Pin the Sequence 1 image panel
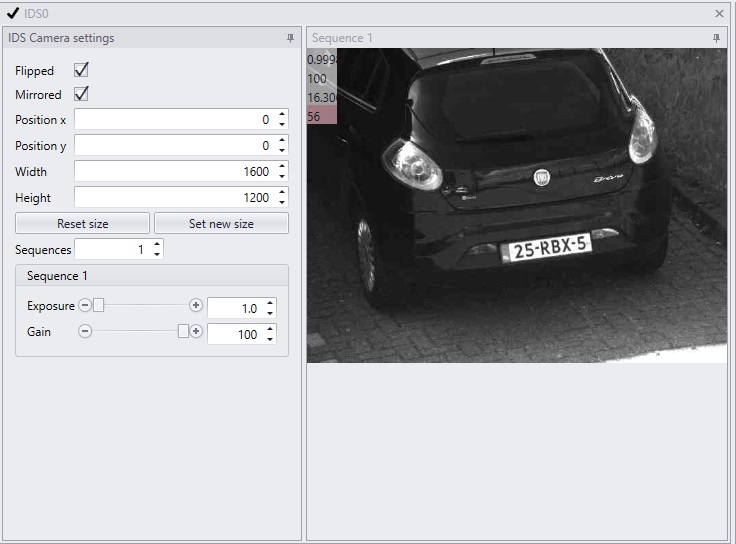 click(716, 38)
